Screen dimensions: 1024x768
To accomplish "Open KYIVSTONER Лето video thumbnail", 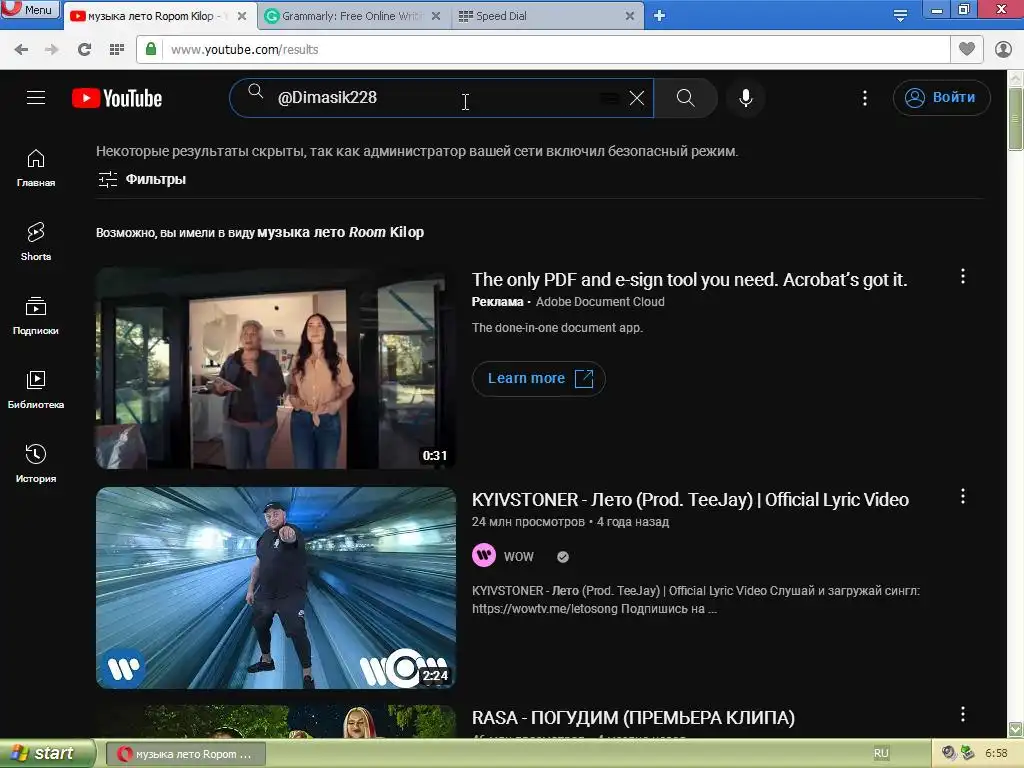I will point(276,588).
